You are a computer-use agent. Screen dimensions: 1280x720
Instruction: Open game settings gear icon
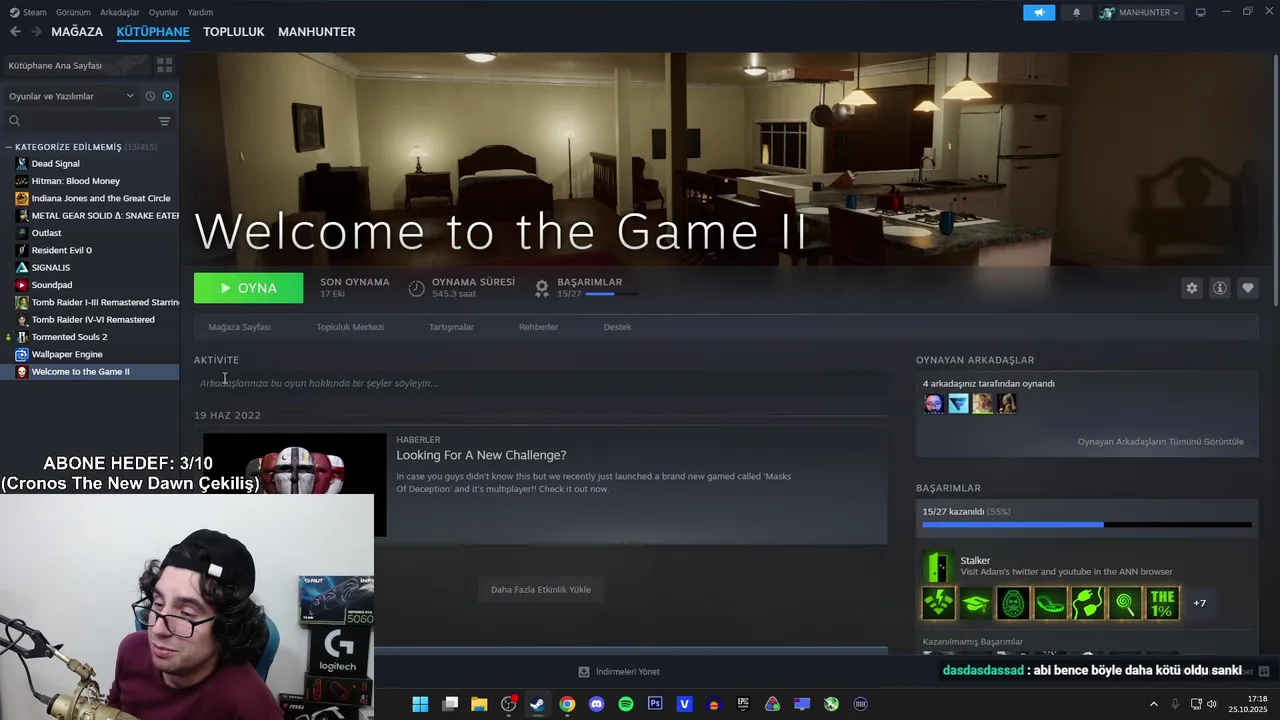pyautogui.click(x=1191, y=288)
